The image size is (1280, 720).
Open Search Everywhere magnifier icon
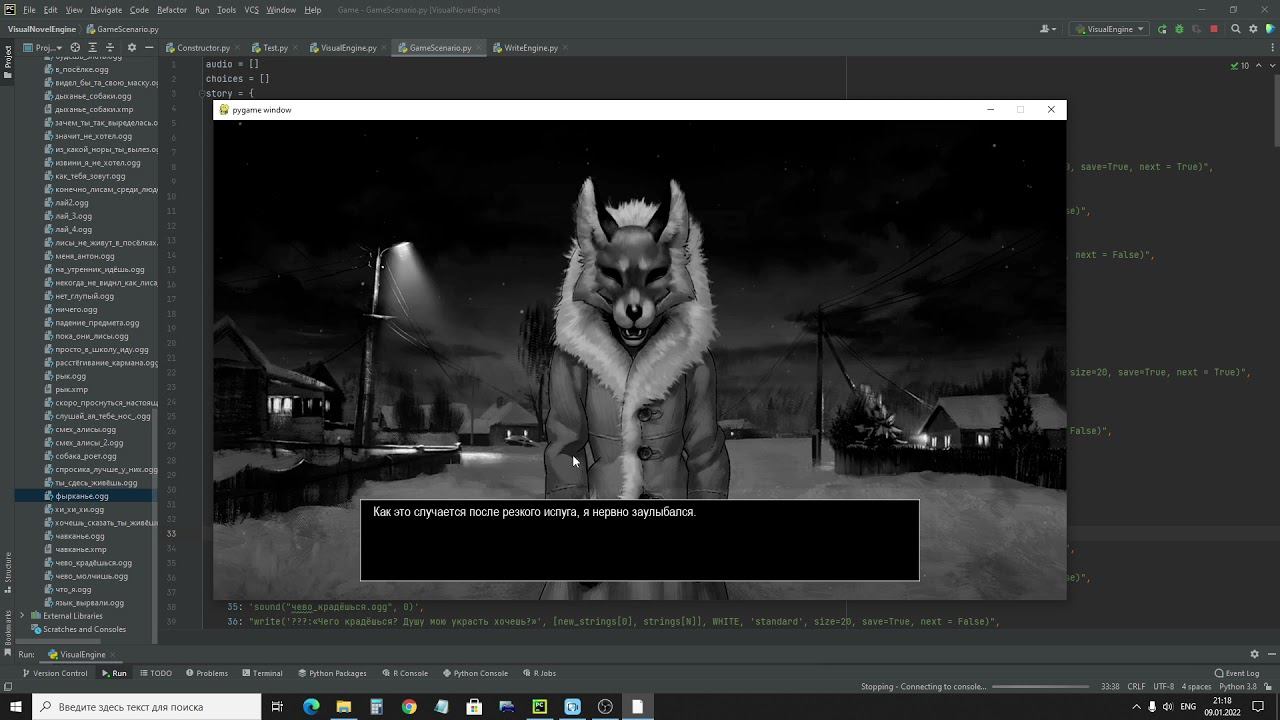coord(1236,30)
